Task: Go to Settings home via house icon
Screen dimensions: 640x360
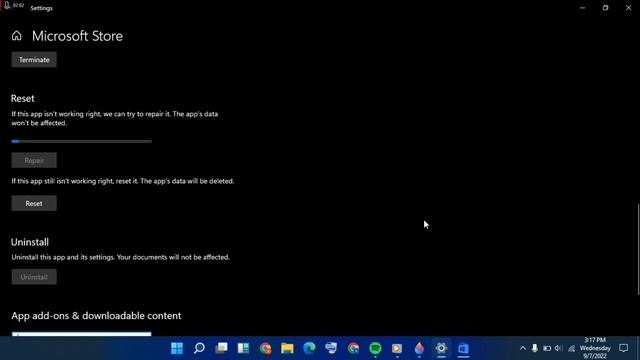Action: point(16,36)
